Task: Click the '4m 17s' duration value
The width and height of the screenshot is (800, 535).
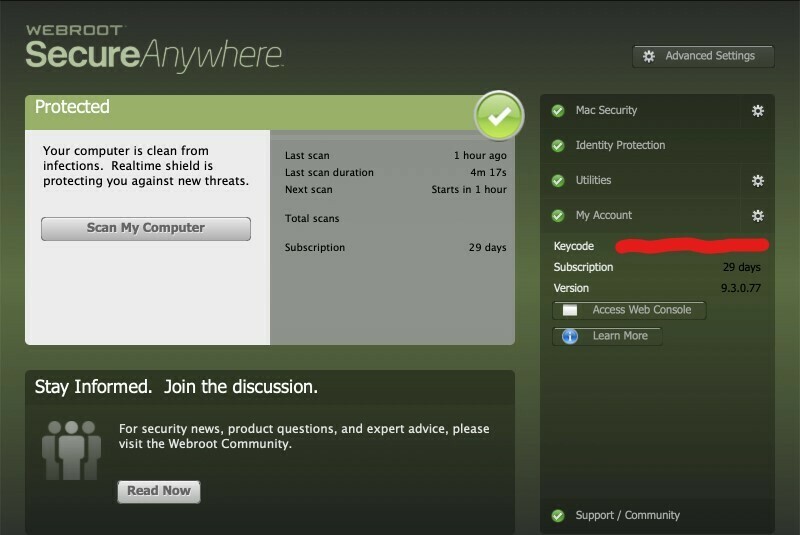Action: [x=488, y=172]
